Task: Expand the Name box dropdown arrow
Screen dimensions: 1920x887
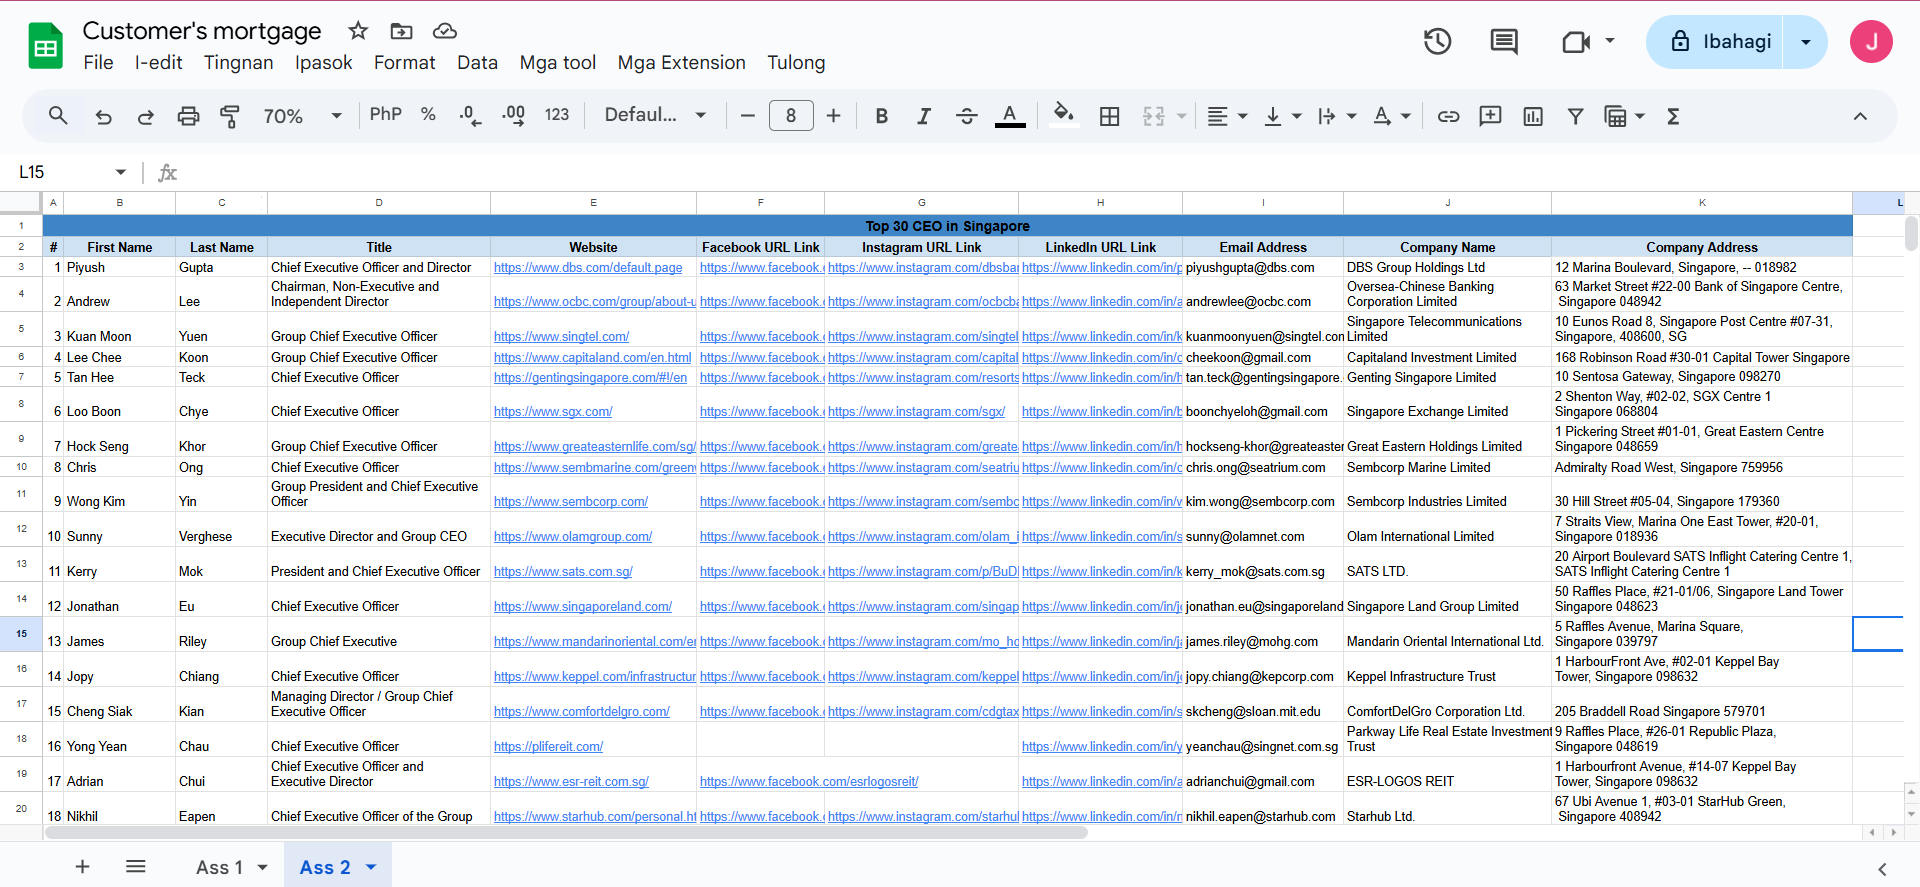Action: (x=121, y=172)
